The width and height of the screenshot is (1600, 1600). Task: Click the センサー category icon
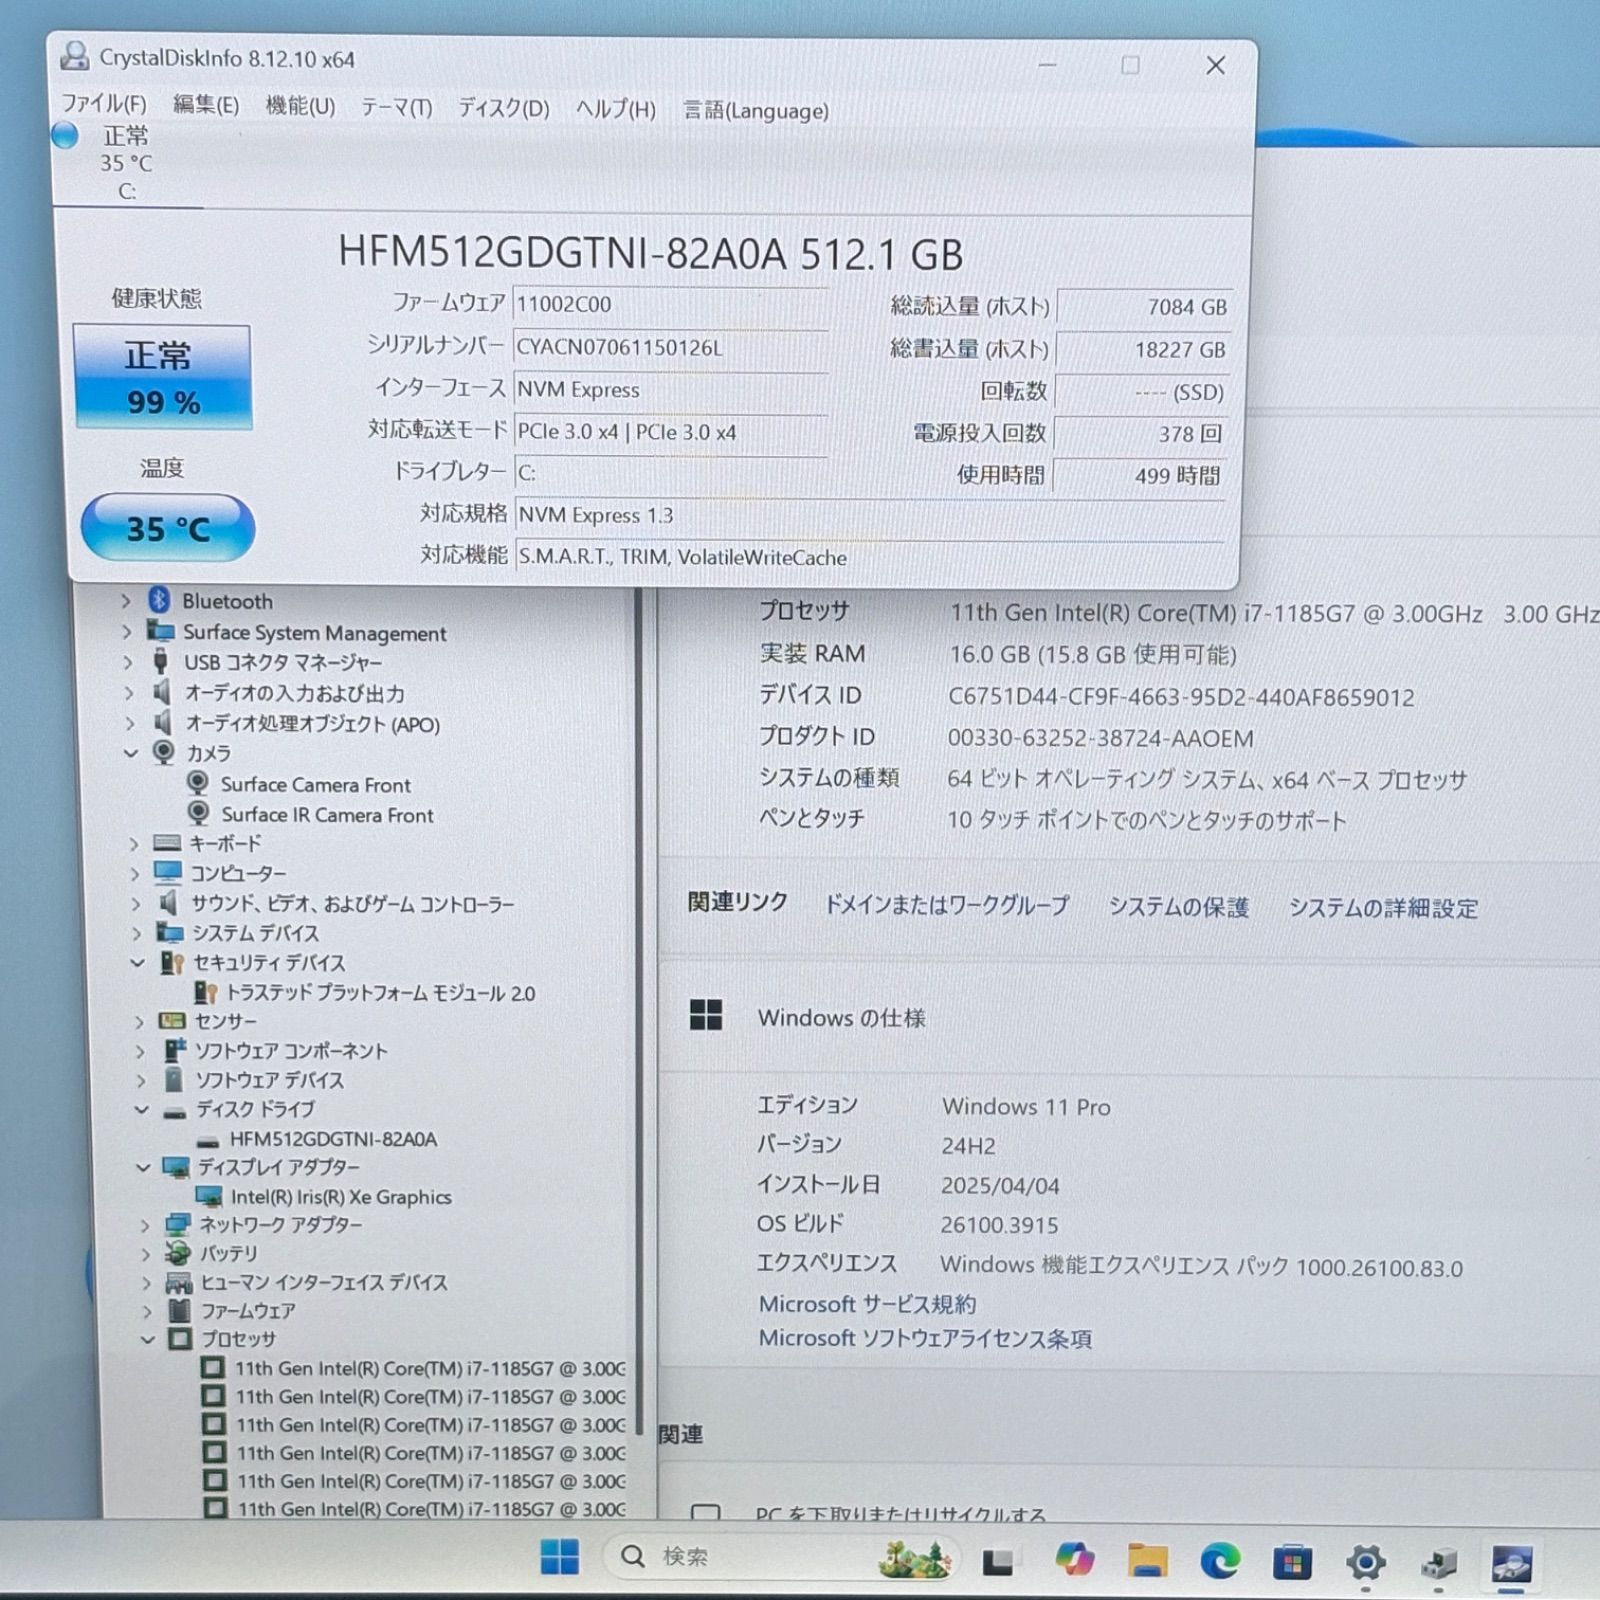(173, 1021)
